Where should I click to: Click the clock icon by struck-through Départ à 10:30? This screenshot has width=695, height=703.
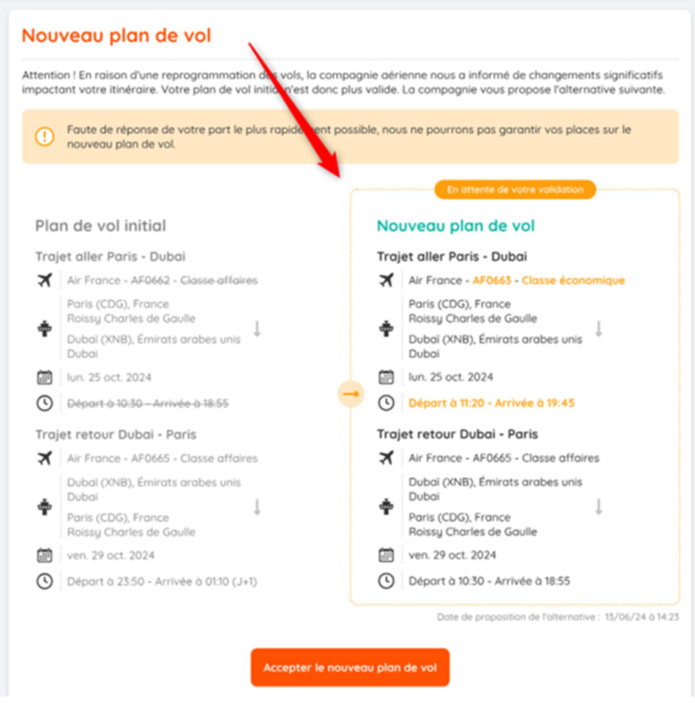pyautogui.click(x=44, y=403)
